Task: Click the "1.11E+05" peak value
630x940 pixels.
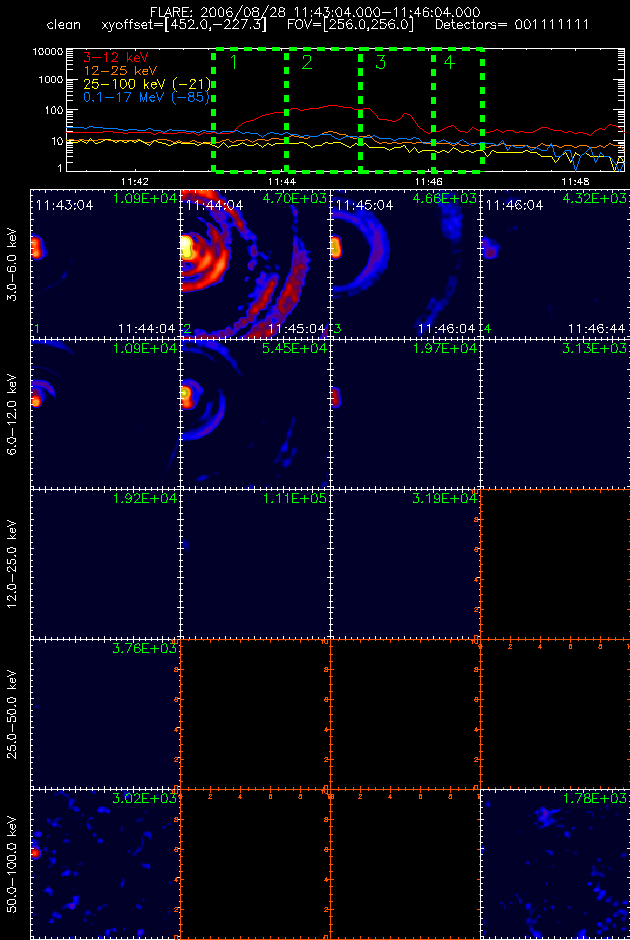Action: pyautogui.click(x=296, y=498)
